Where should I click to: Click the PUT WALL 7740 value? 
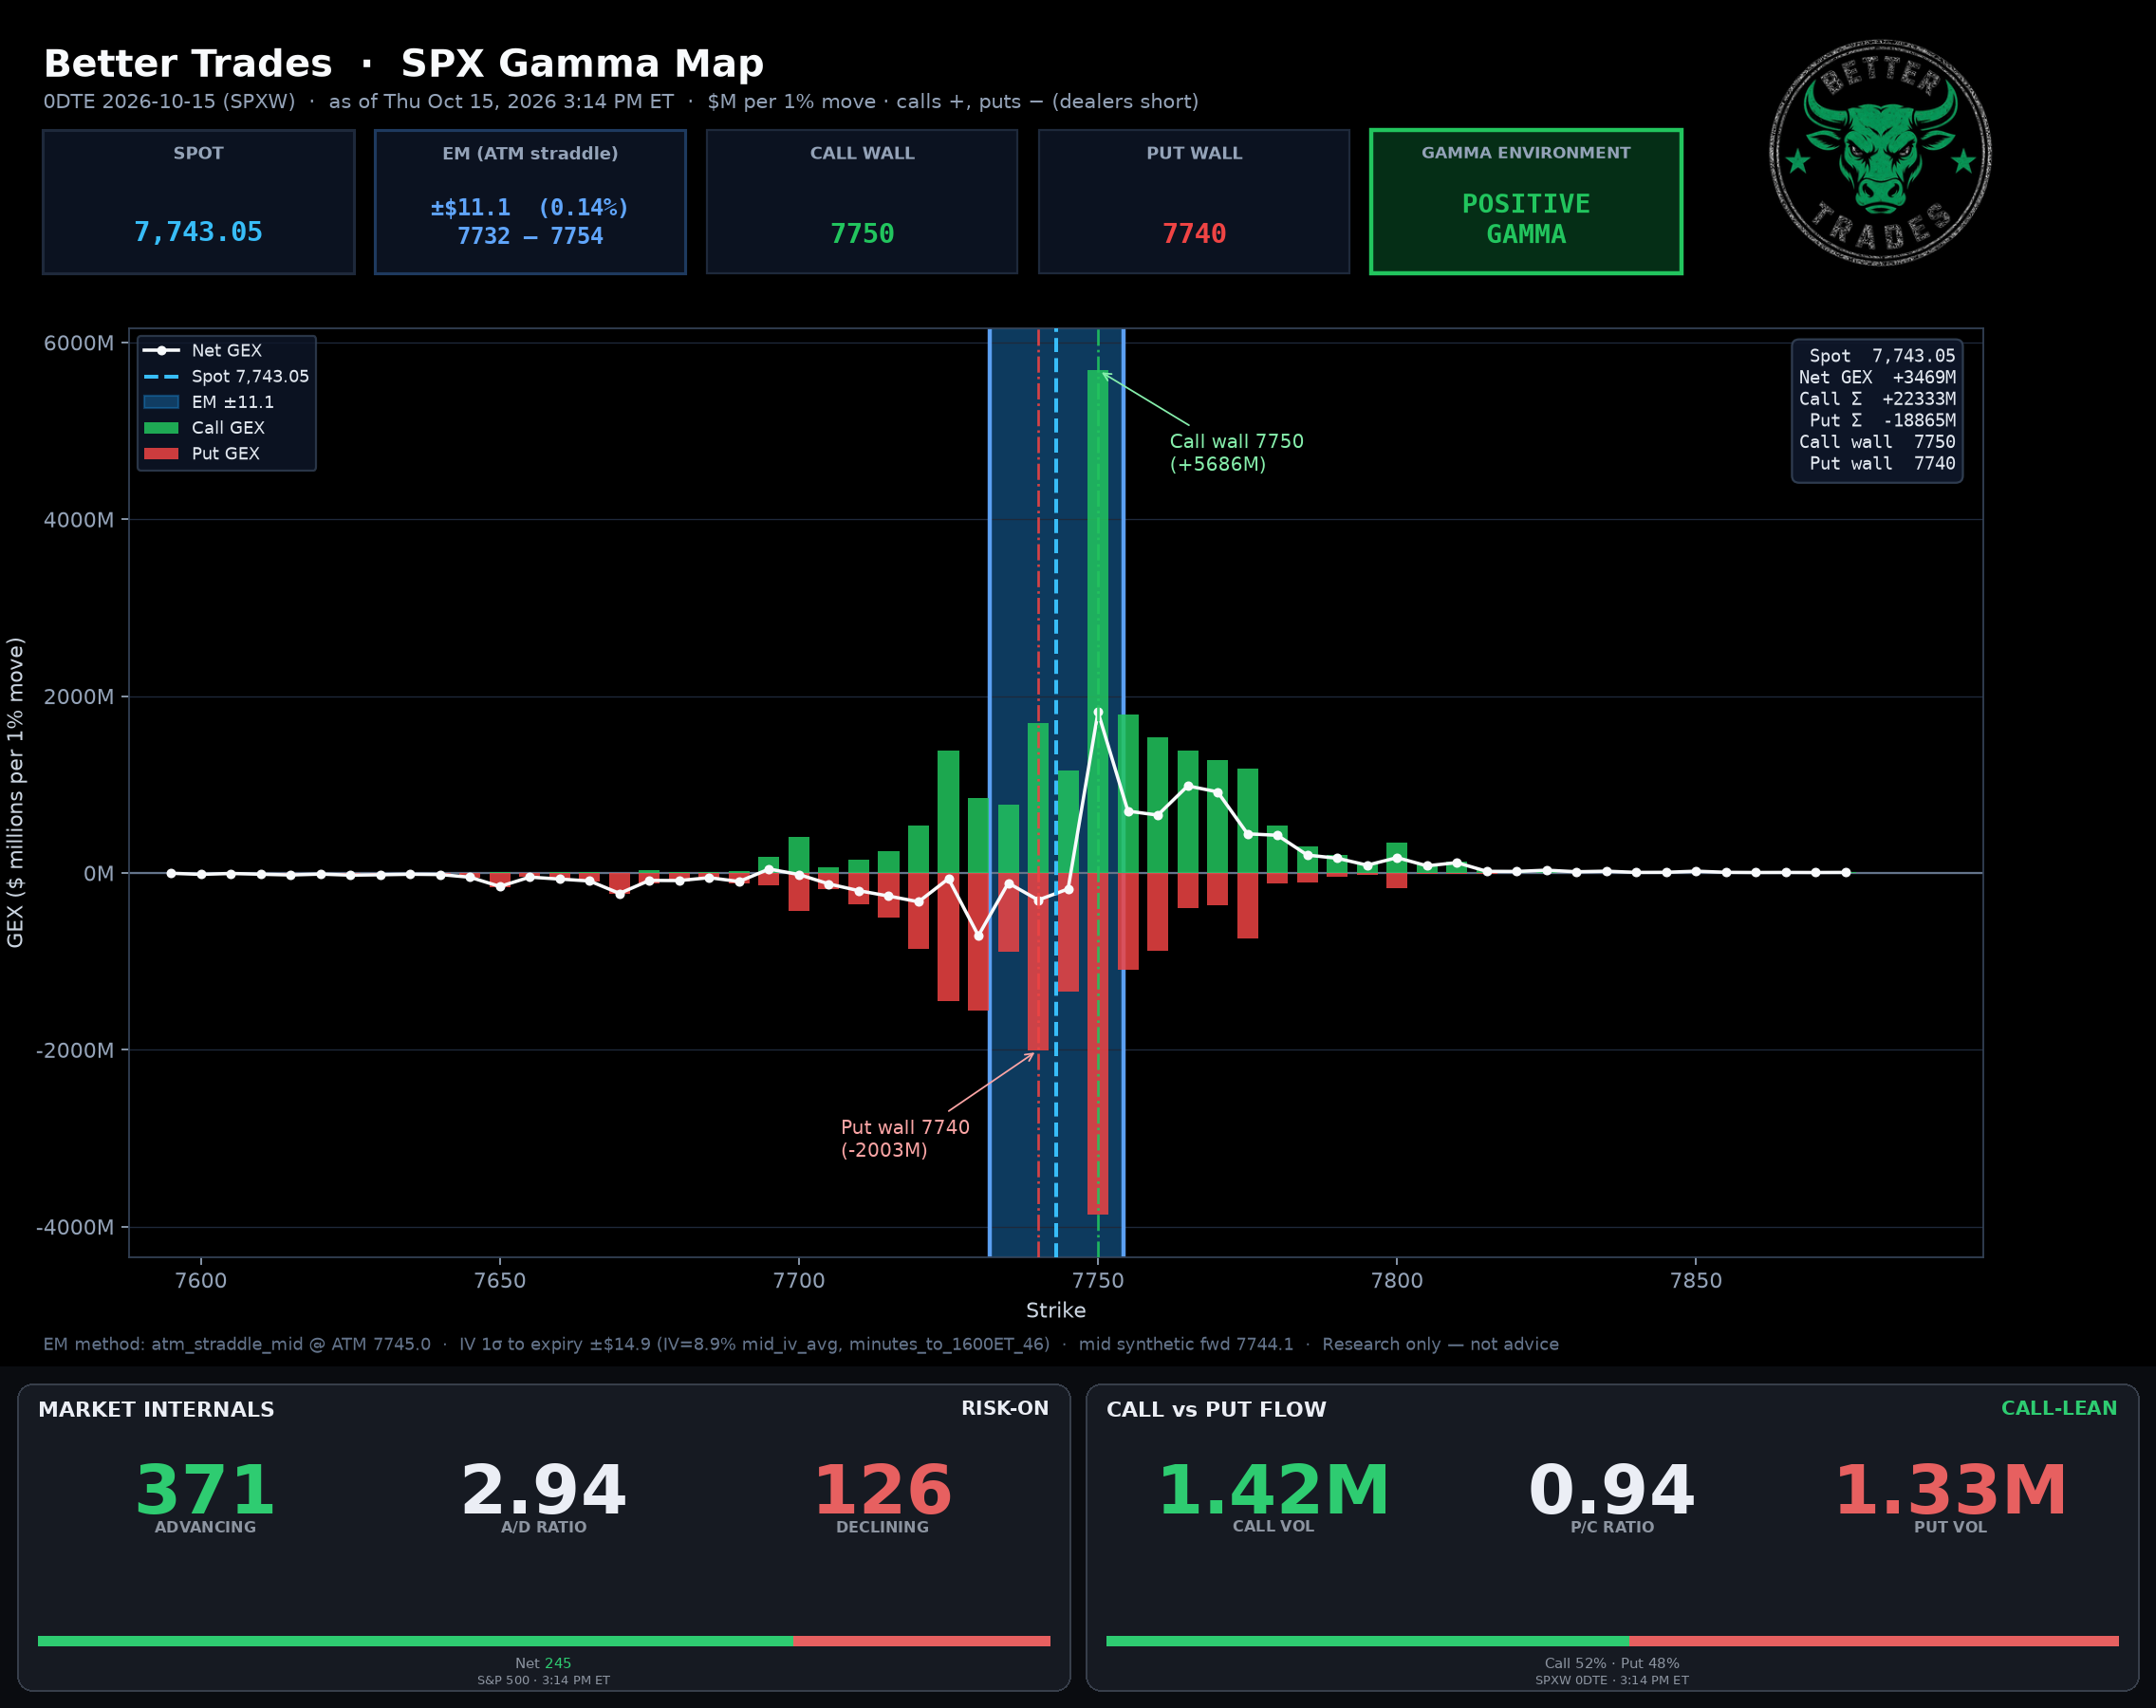click(x=1194, y=234)
